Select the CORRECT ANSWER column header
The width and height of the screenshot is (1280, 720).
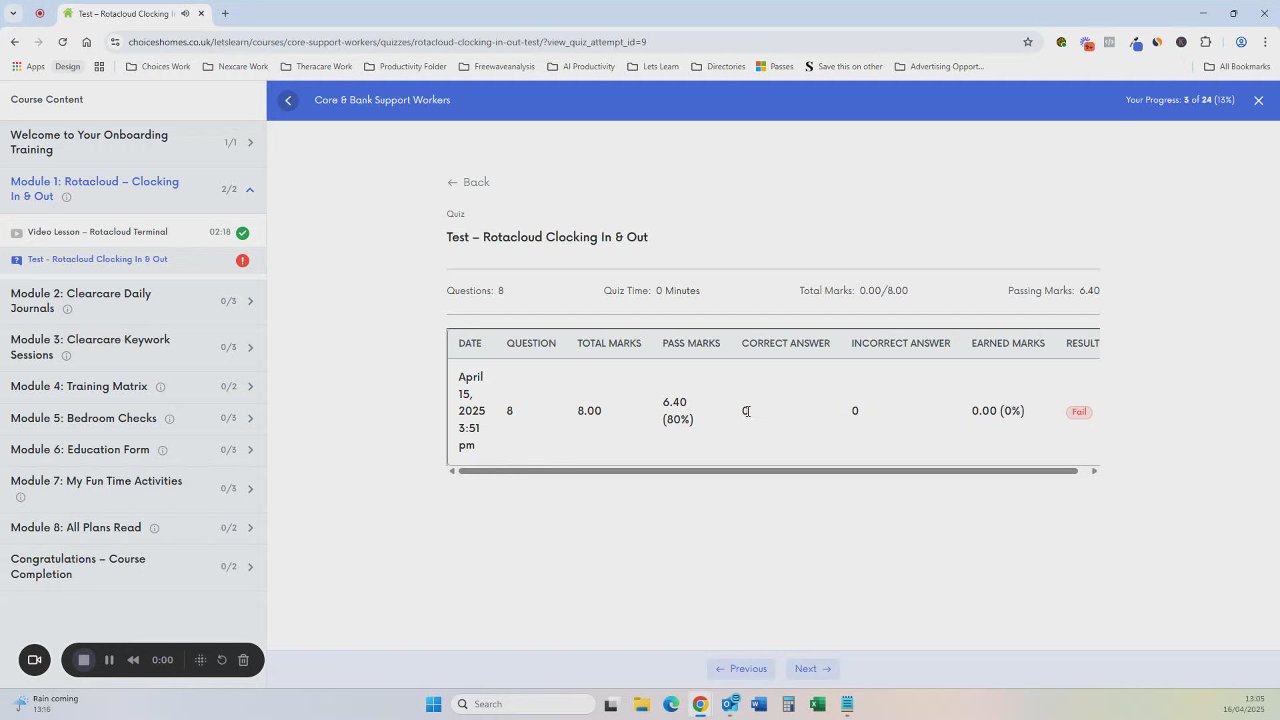(x=786, y=344)
